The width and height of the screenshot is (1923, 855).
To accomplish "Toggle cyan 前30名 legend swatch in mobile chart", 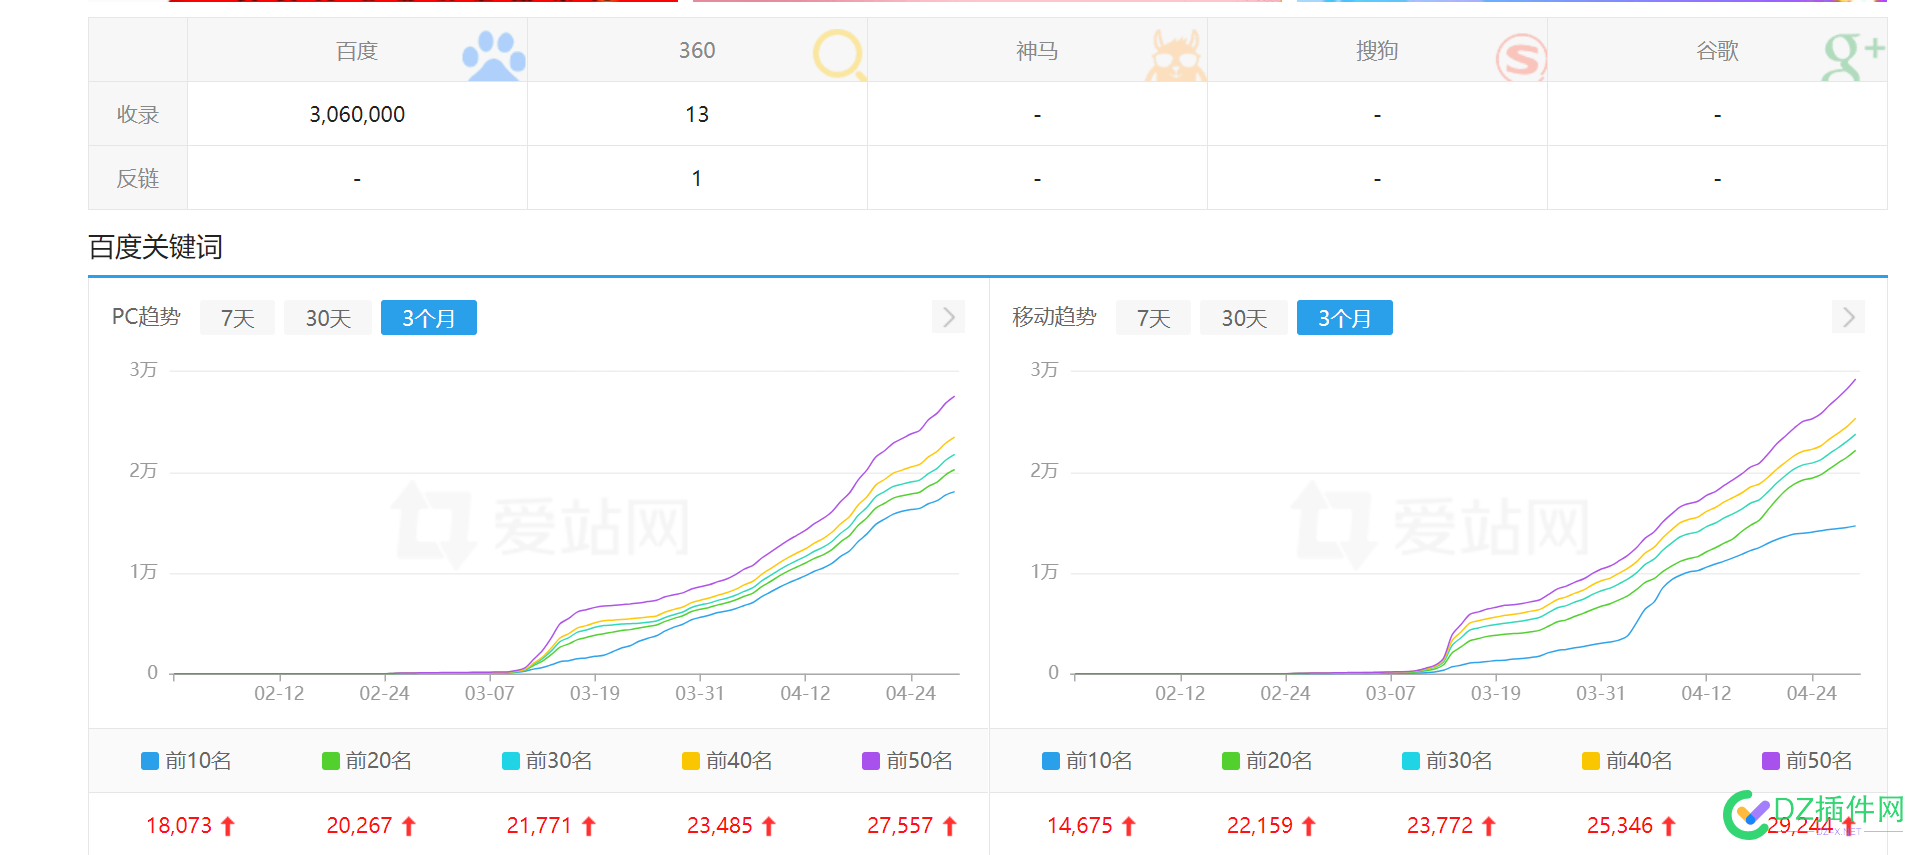I will [x=1411, y=761].
